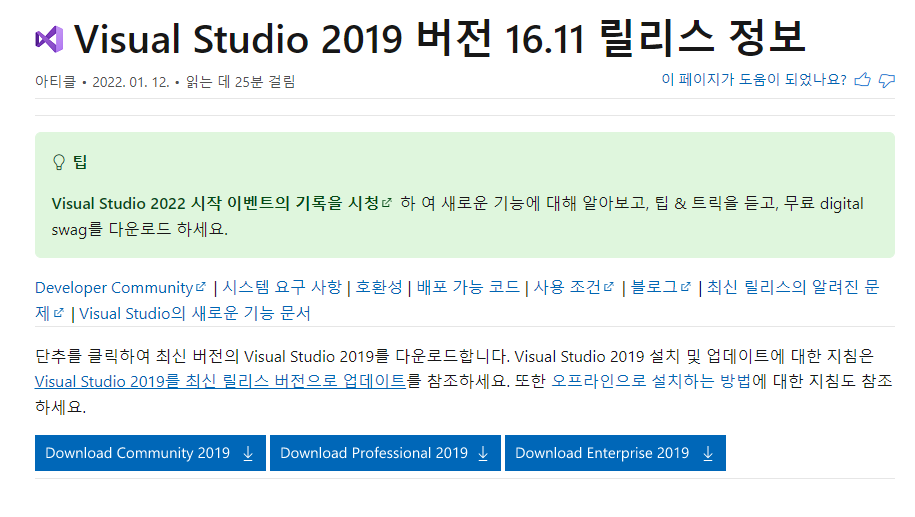Open the 배포 가능 코드 link
The height and width of the screenshot is (517, 915).
[x=468, y=288]
